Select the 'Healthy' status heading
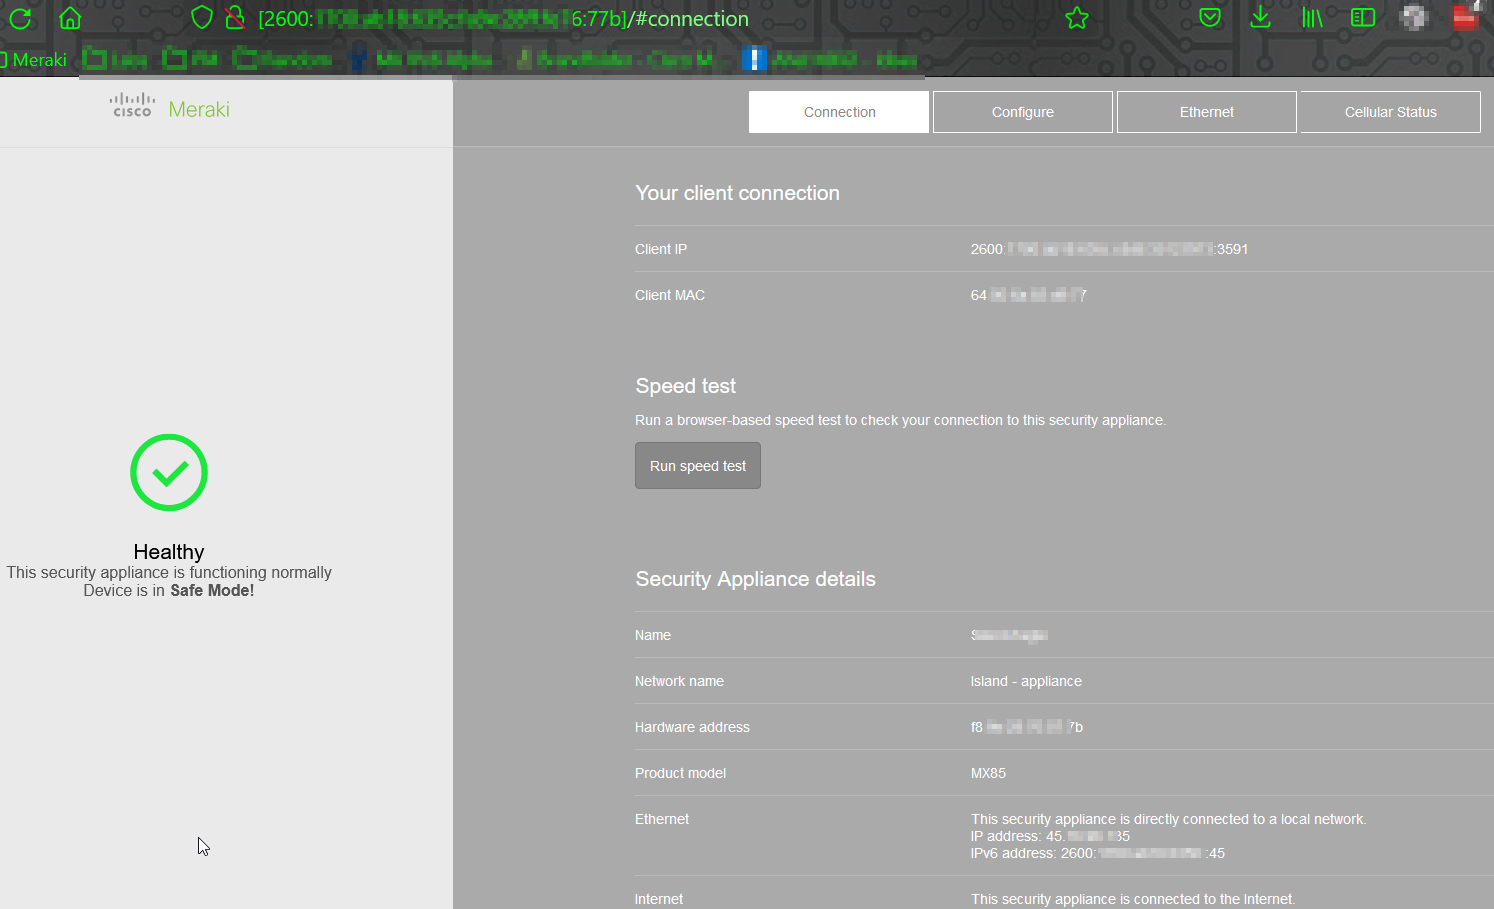The image size is (1494, 909). click(x=169, y=552)
